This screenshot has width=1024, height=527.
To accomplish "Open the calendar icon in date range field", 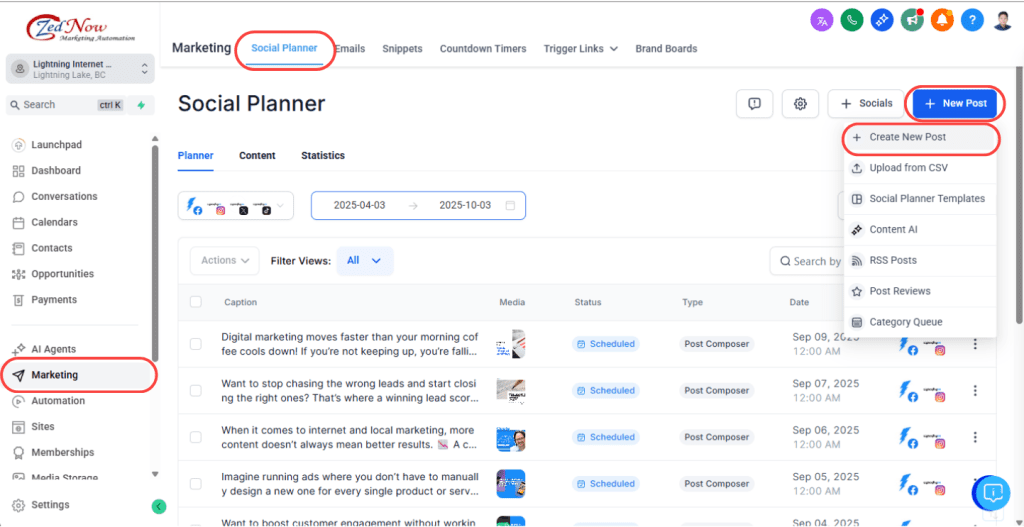I will [x=510, y=205].
